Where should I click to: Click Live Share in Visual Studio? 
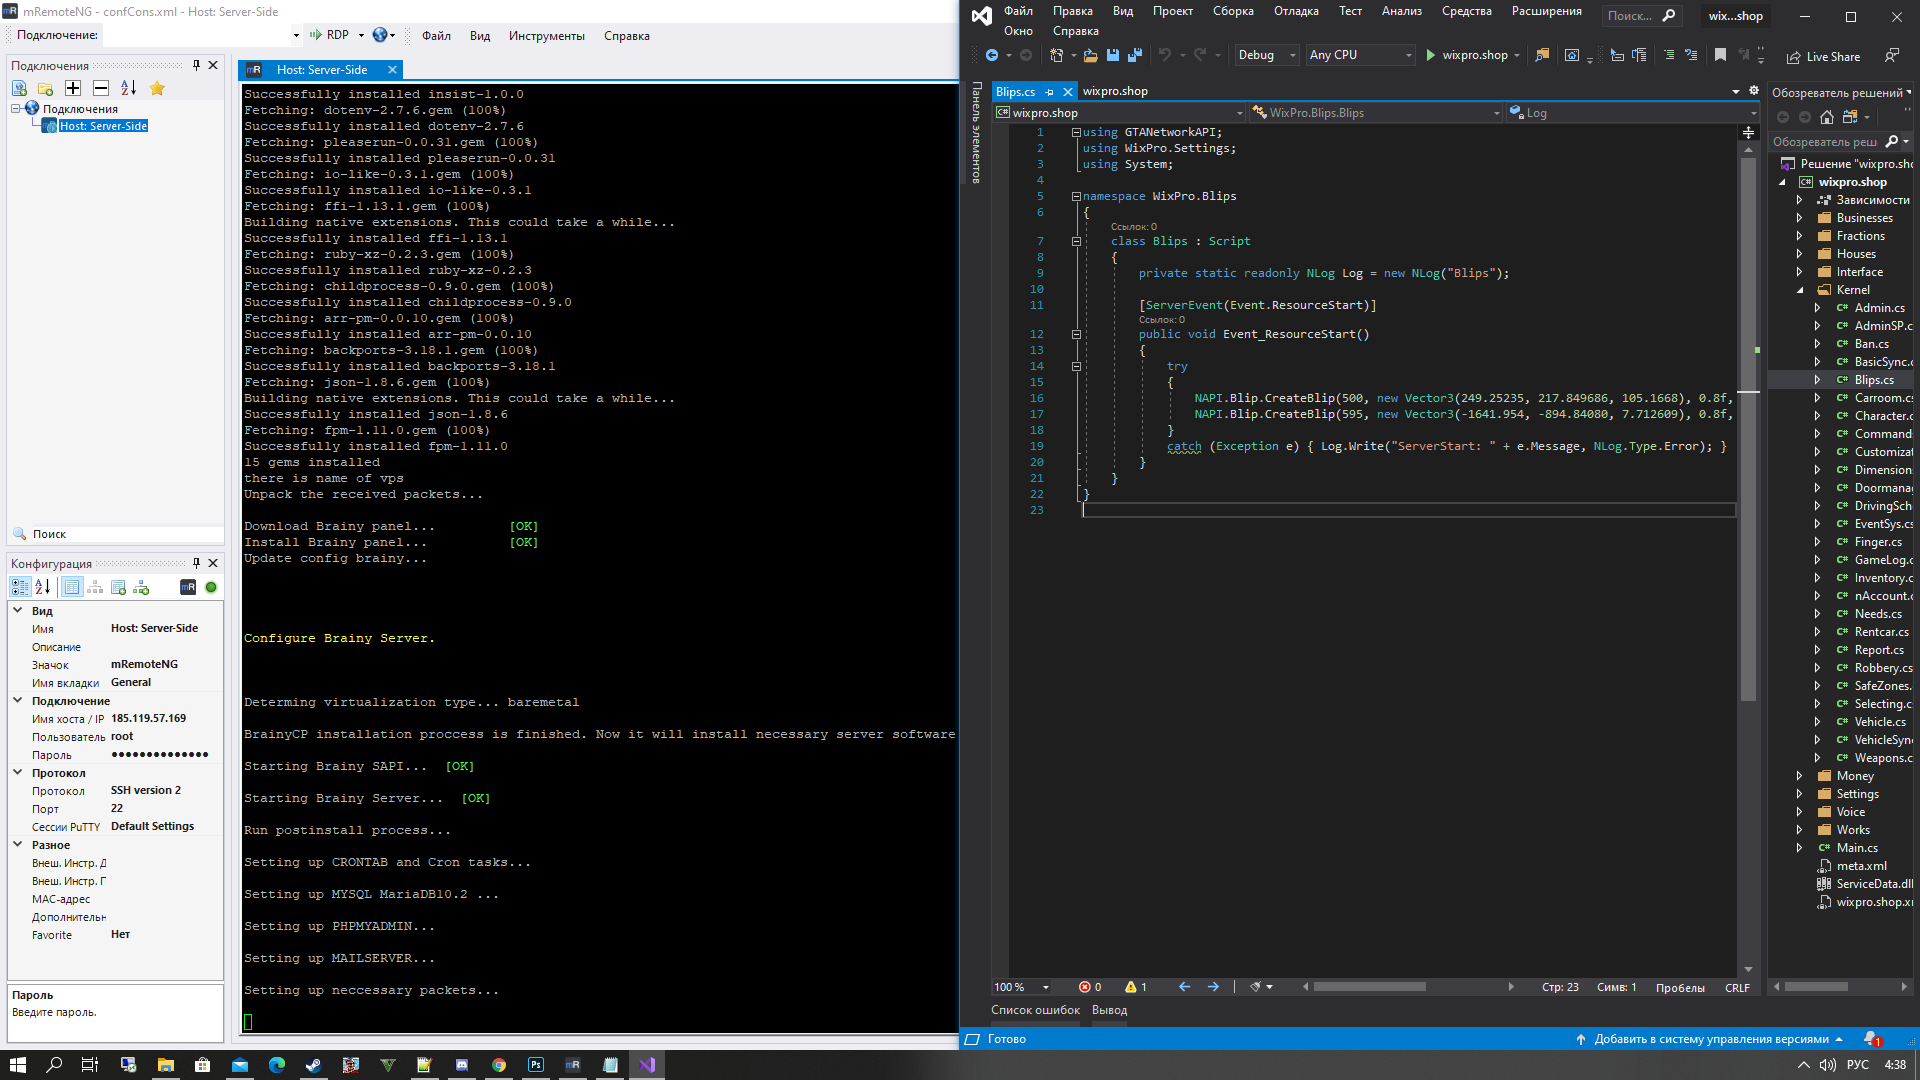[1823, 56]
